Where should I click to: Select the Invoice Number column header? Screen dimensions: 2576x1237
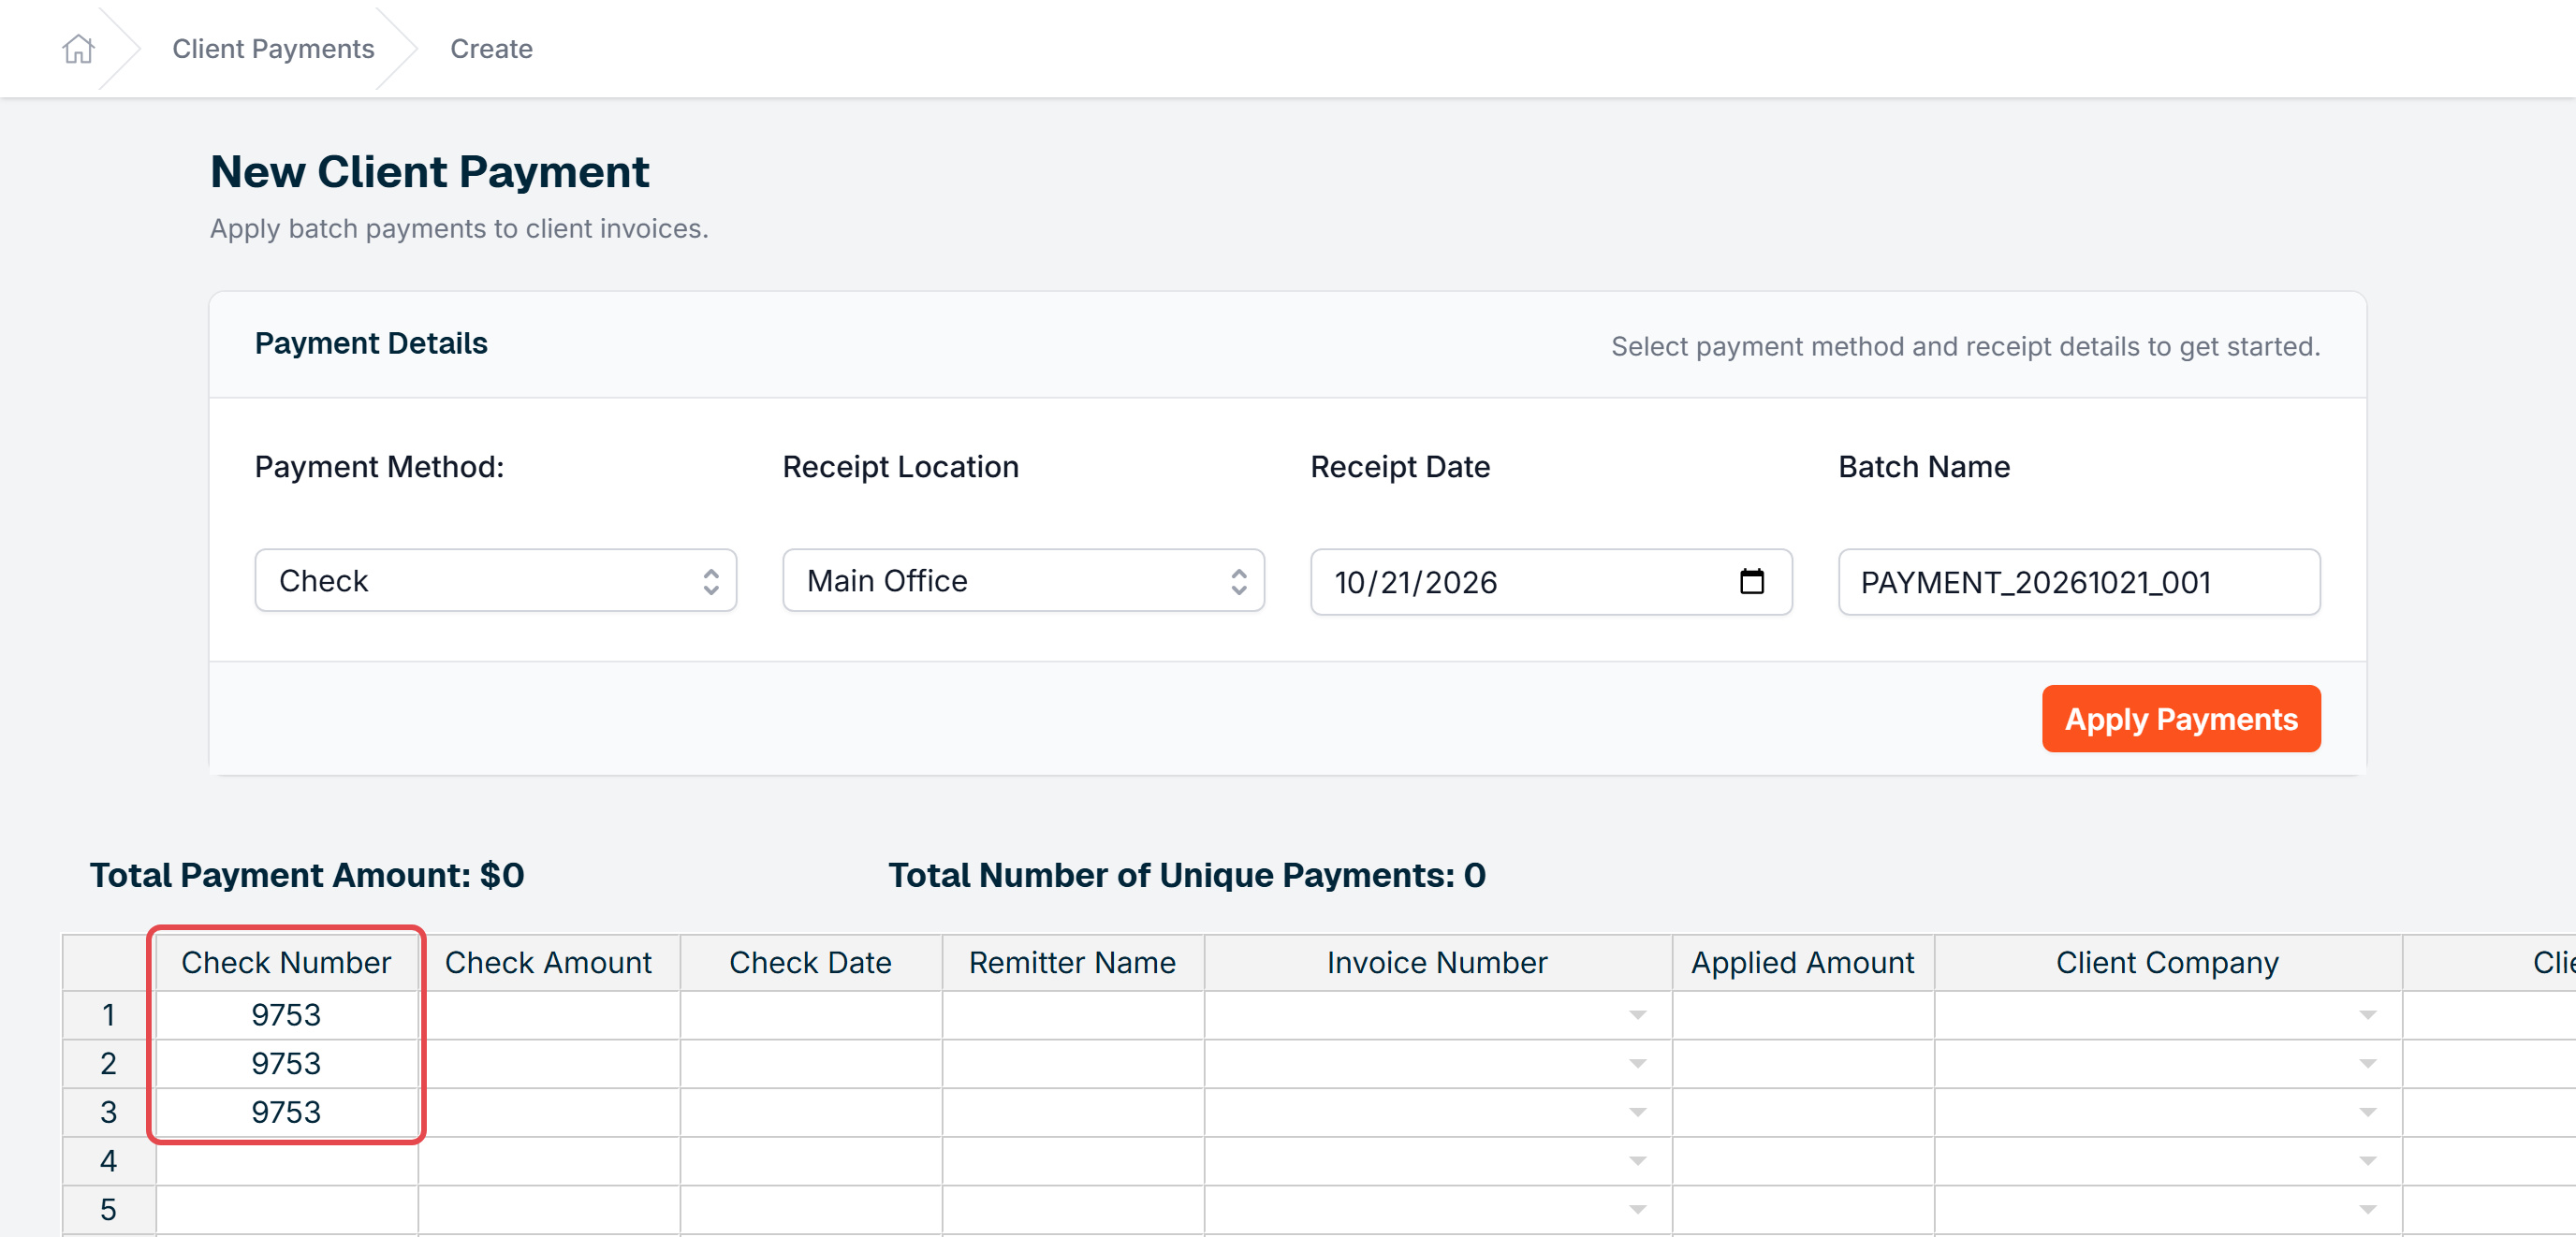[x=1438, y=962]
